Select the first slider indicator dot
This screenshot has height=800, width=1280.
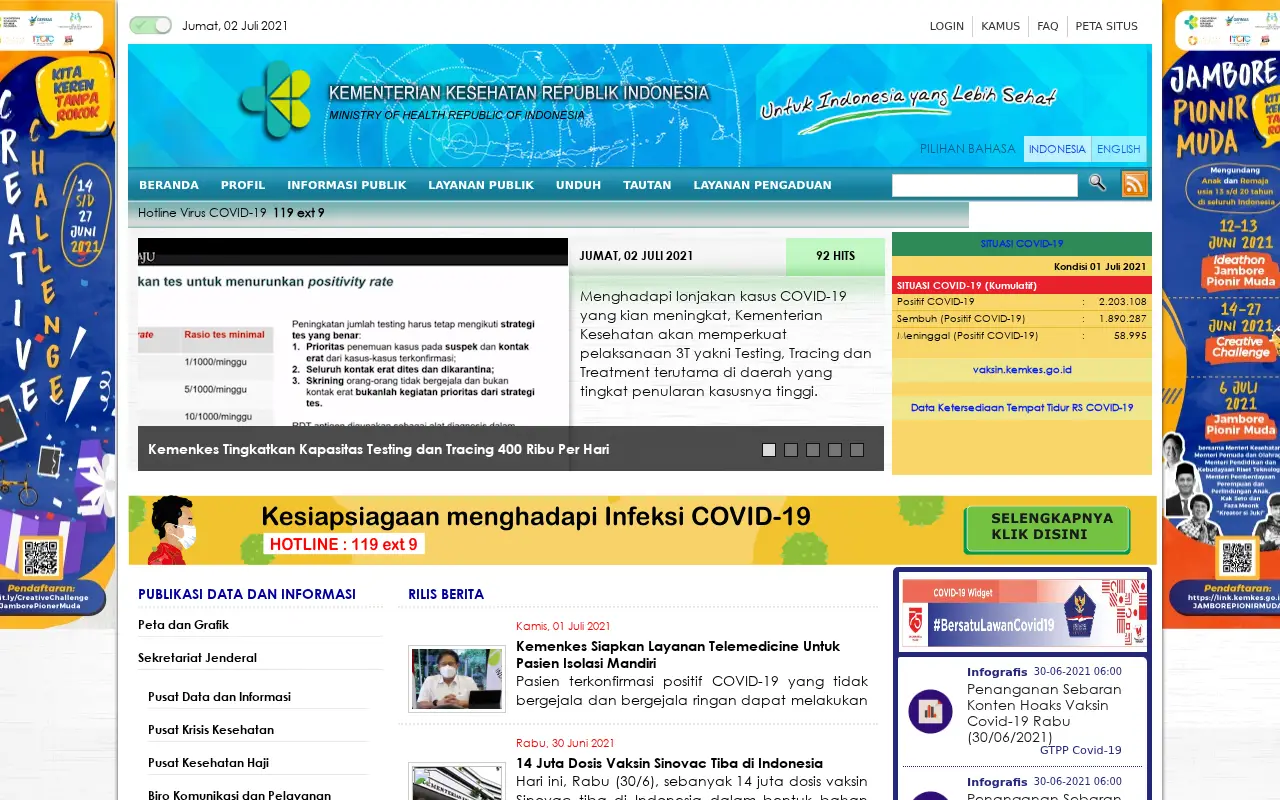coord(768,450)
